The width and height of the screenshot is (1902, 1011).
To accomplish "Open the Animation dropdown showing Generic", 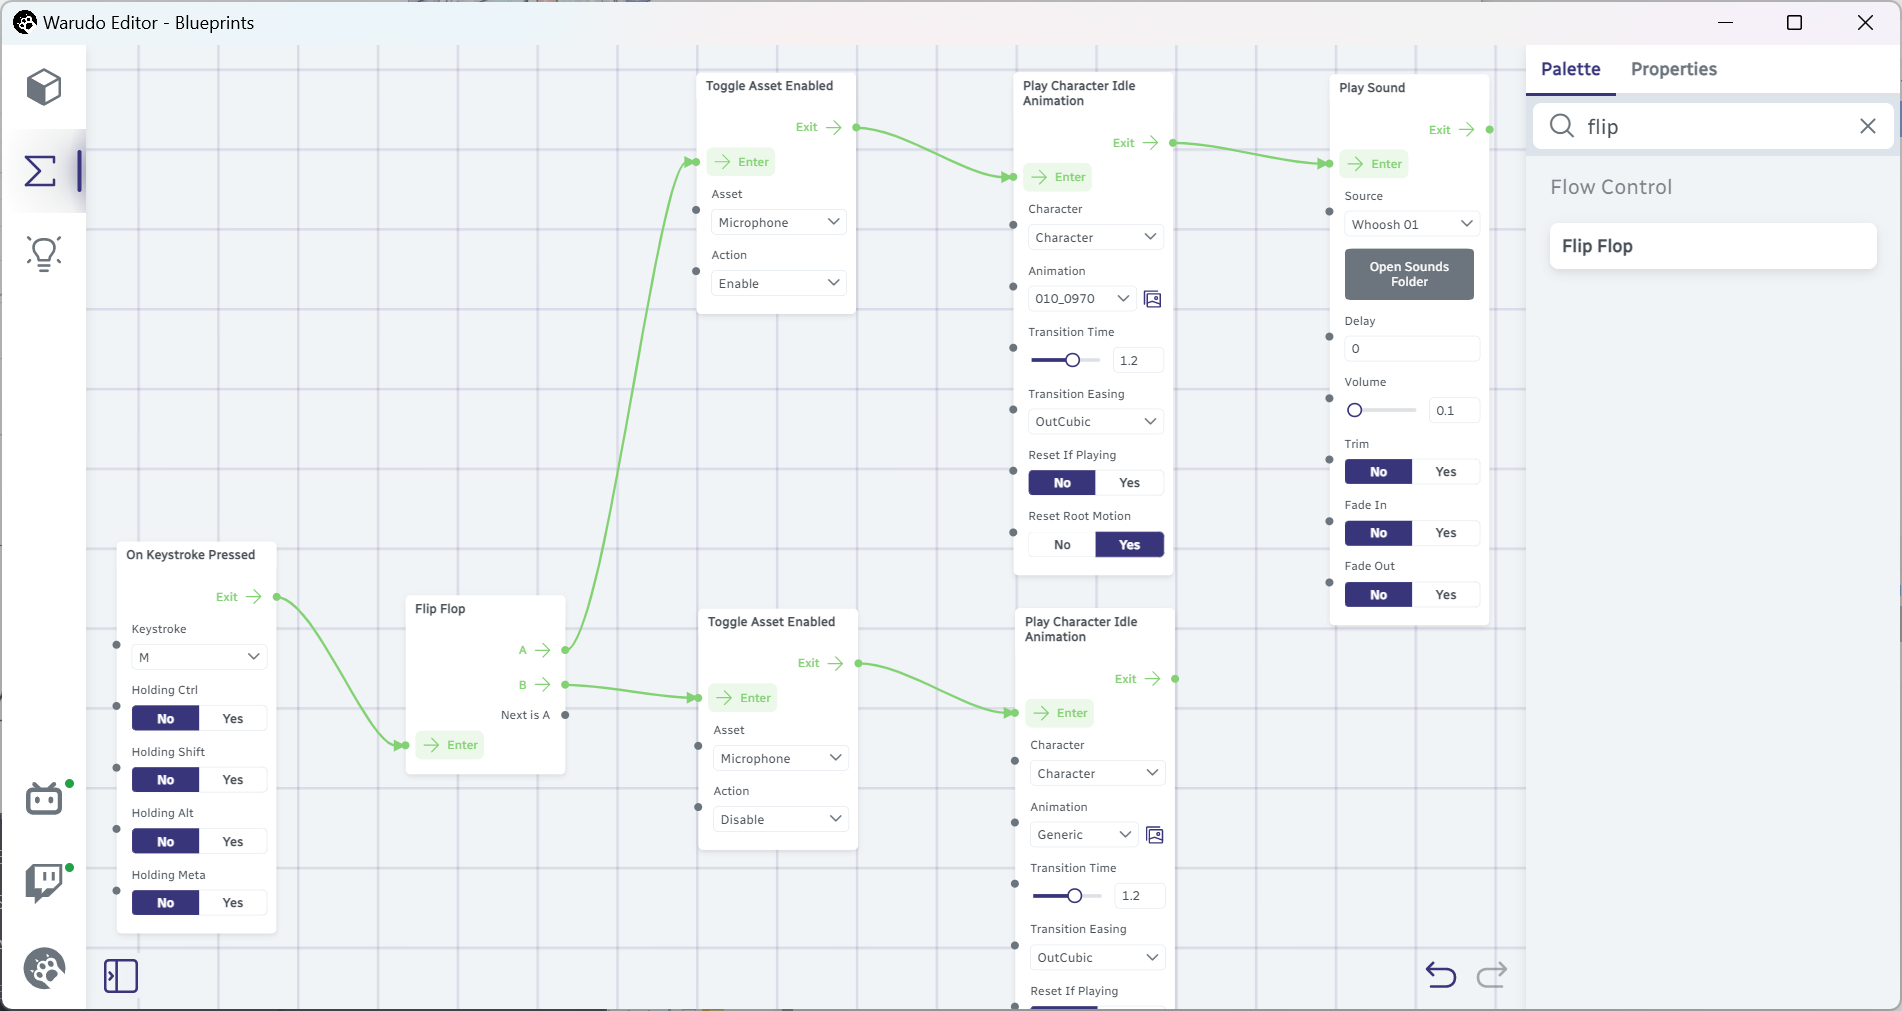I will tap(1084, 835).
